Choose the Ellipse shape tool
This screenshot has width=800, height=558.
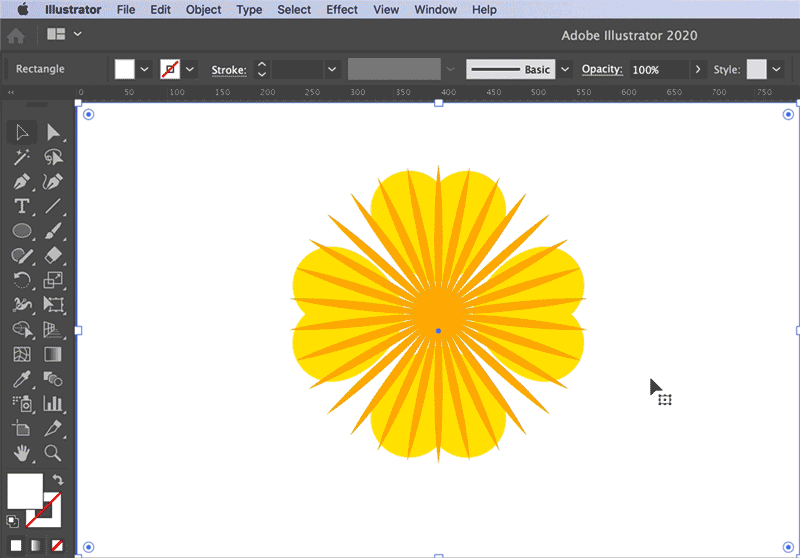[x=21, y=231]
